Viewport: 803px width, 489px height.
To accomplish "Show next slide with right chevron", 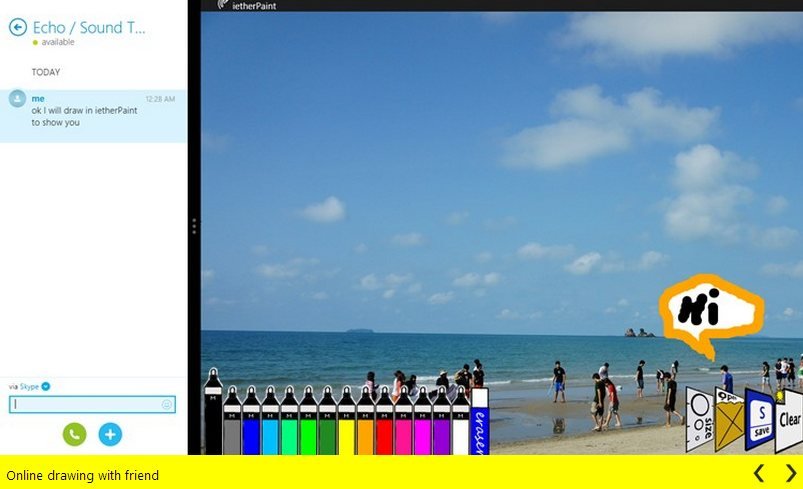I will point(791,473).
